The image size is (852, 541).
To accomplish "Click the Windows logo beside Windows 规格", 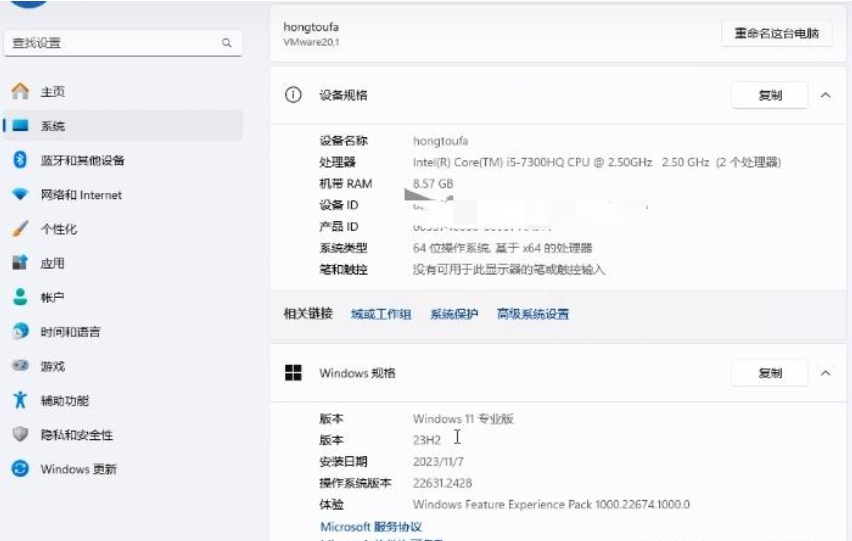I will pos(293,373).
